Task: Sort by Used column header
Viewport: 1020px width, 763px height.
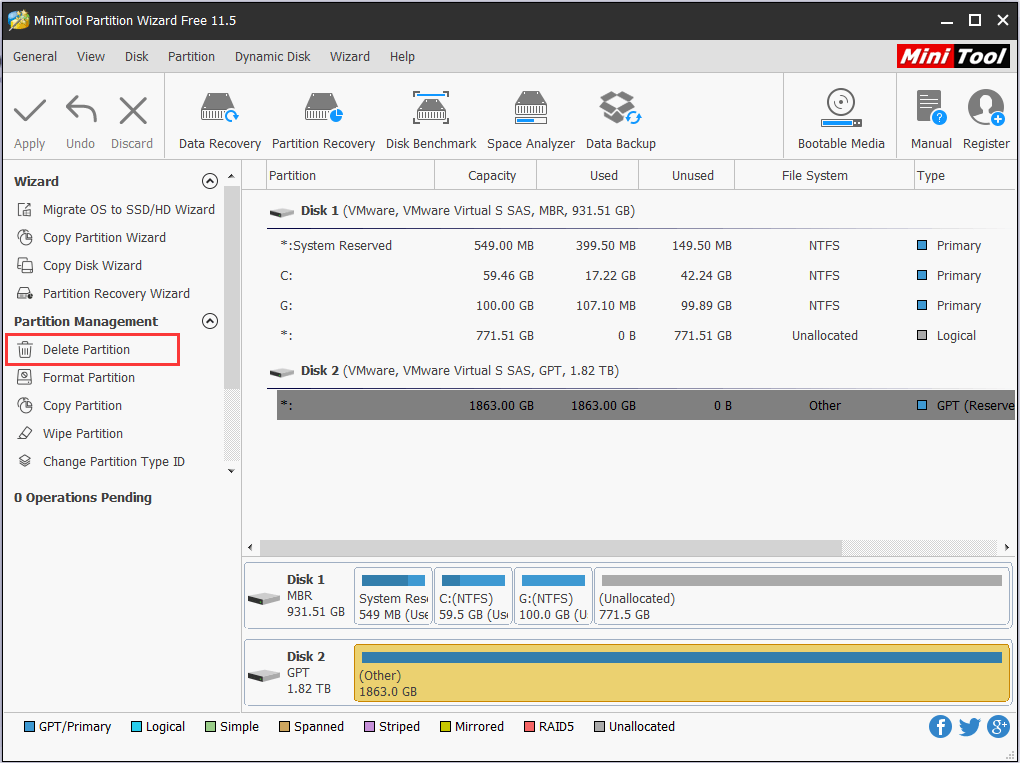Action: (587, 176)
